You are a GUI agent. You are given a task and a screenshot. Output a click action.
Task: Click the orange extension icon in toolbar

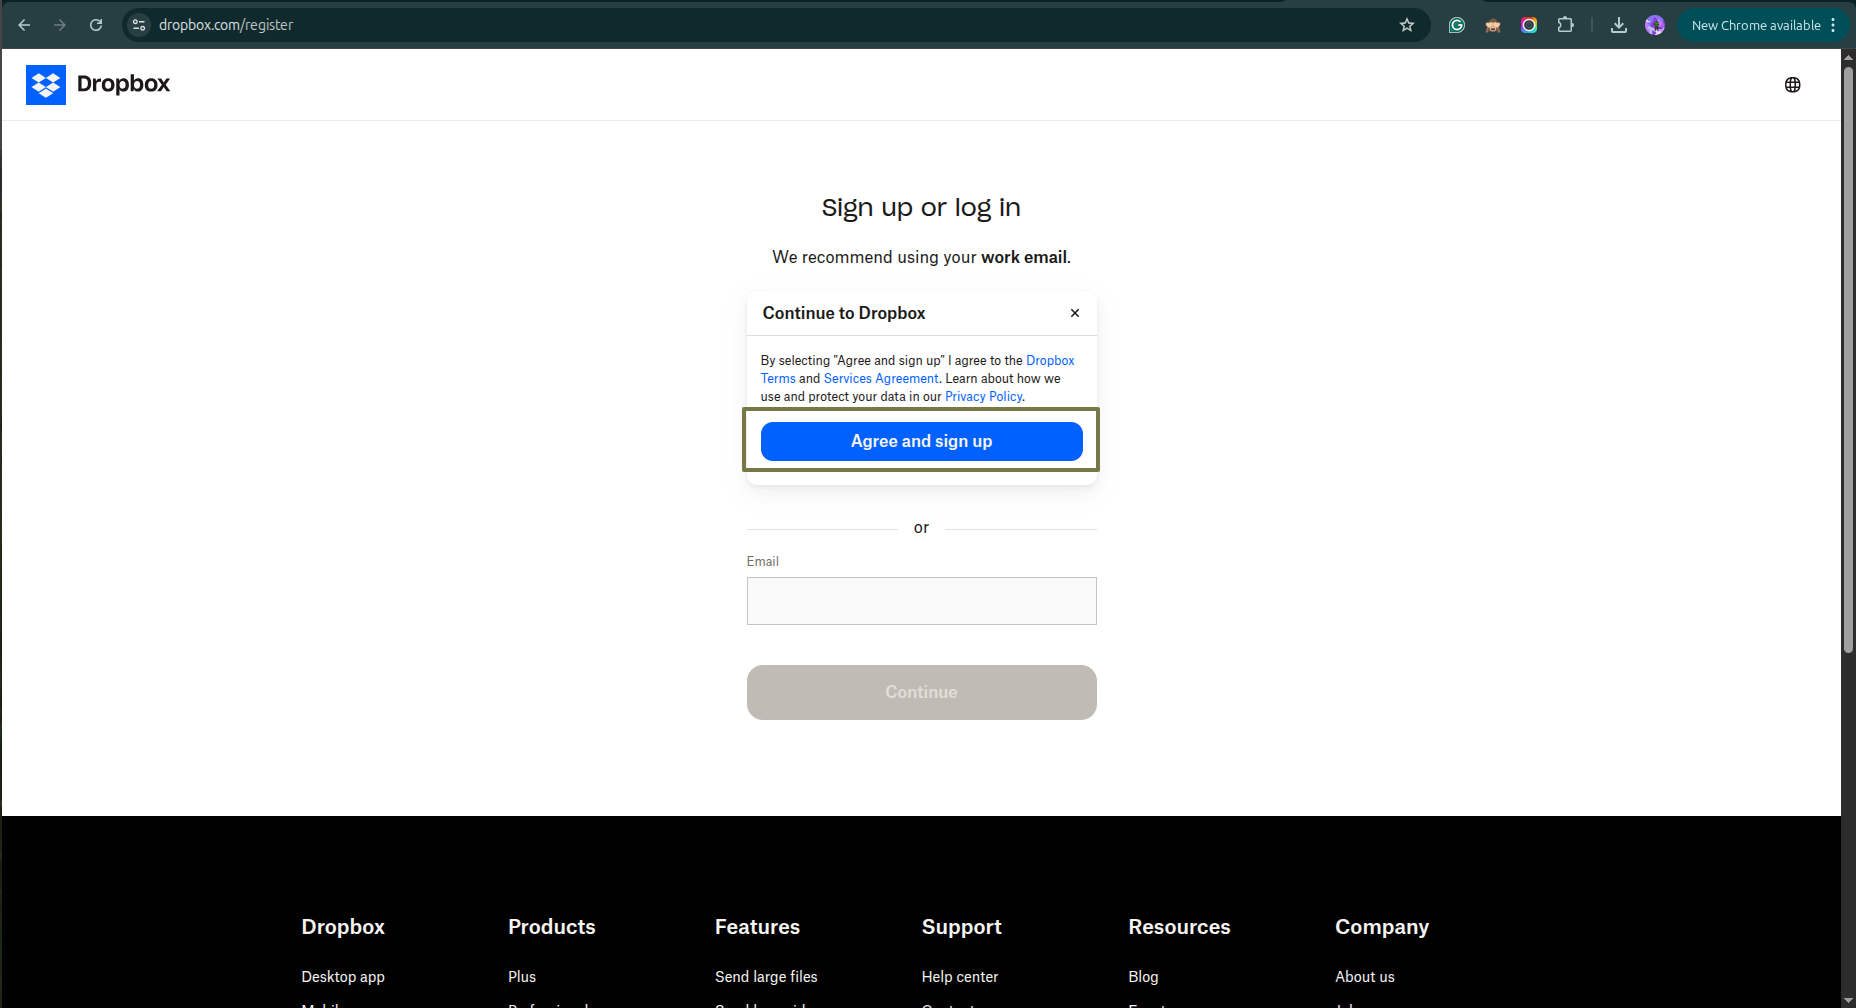coord(1493,25)
